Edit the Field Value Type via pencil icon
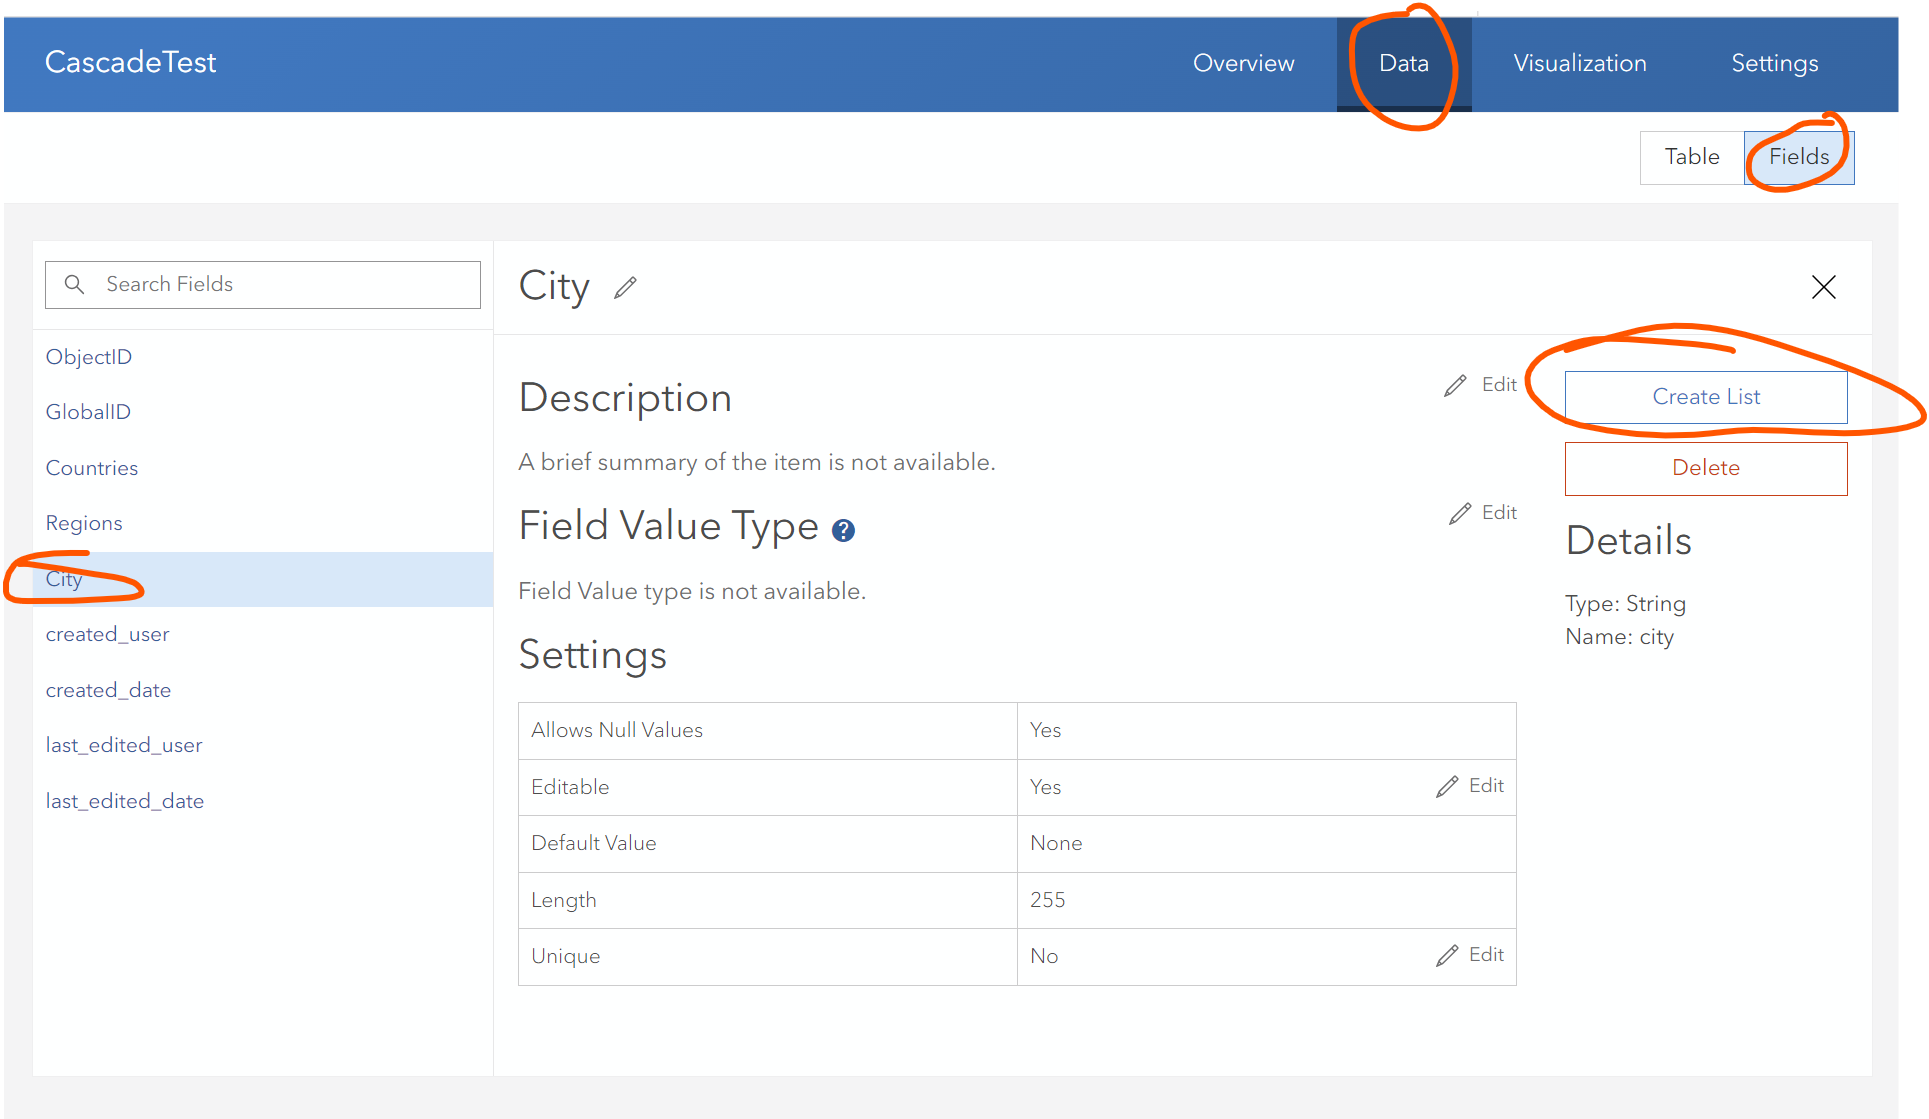The width and height of the screenshot is (1929, 1119). pyautogui.click(x=1461, y=512)
